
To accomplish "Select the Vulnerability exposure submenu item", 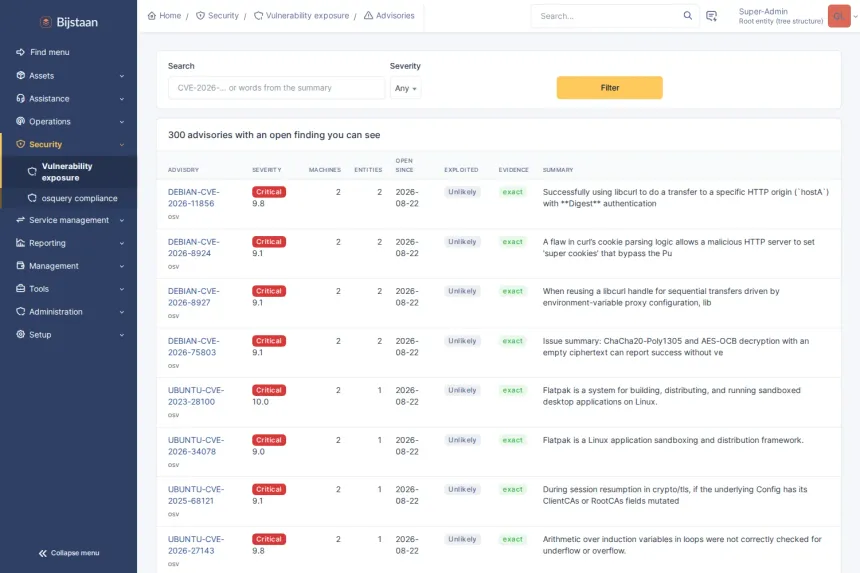I will 69,172.
